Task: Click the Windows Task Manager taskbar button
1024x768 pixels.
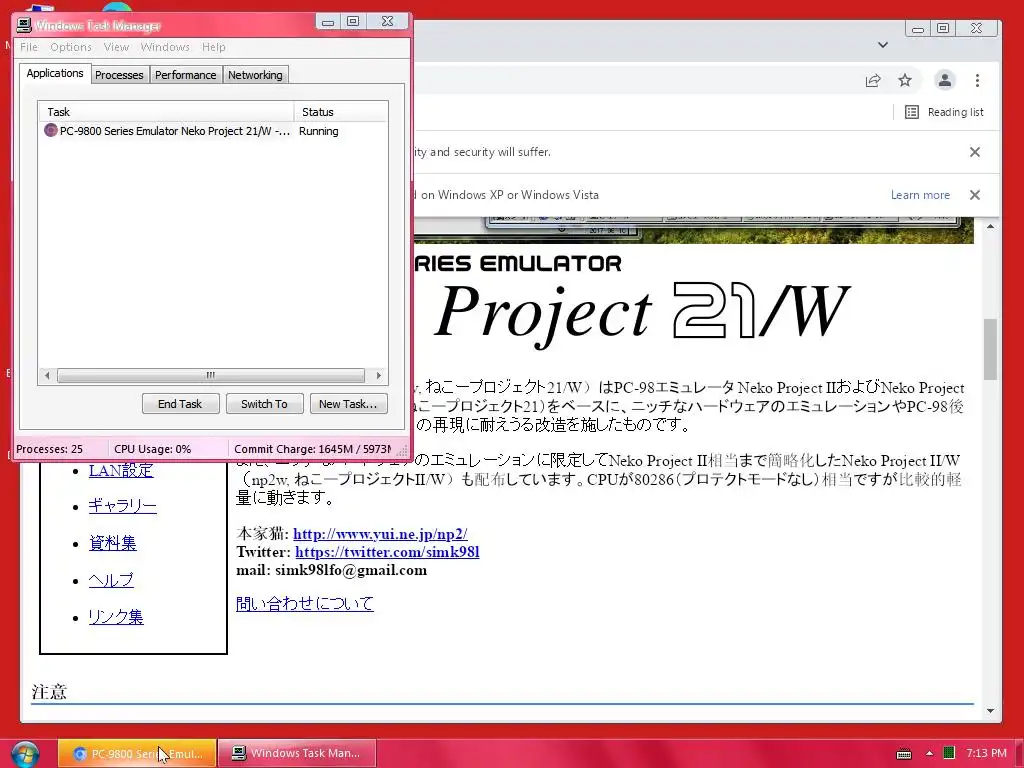Action: (297, 754)
